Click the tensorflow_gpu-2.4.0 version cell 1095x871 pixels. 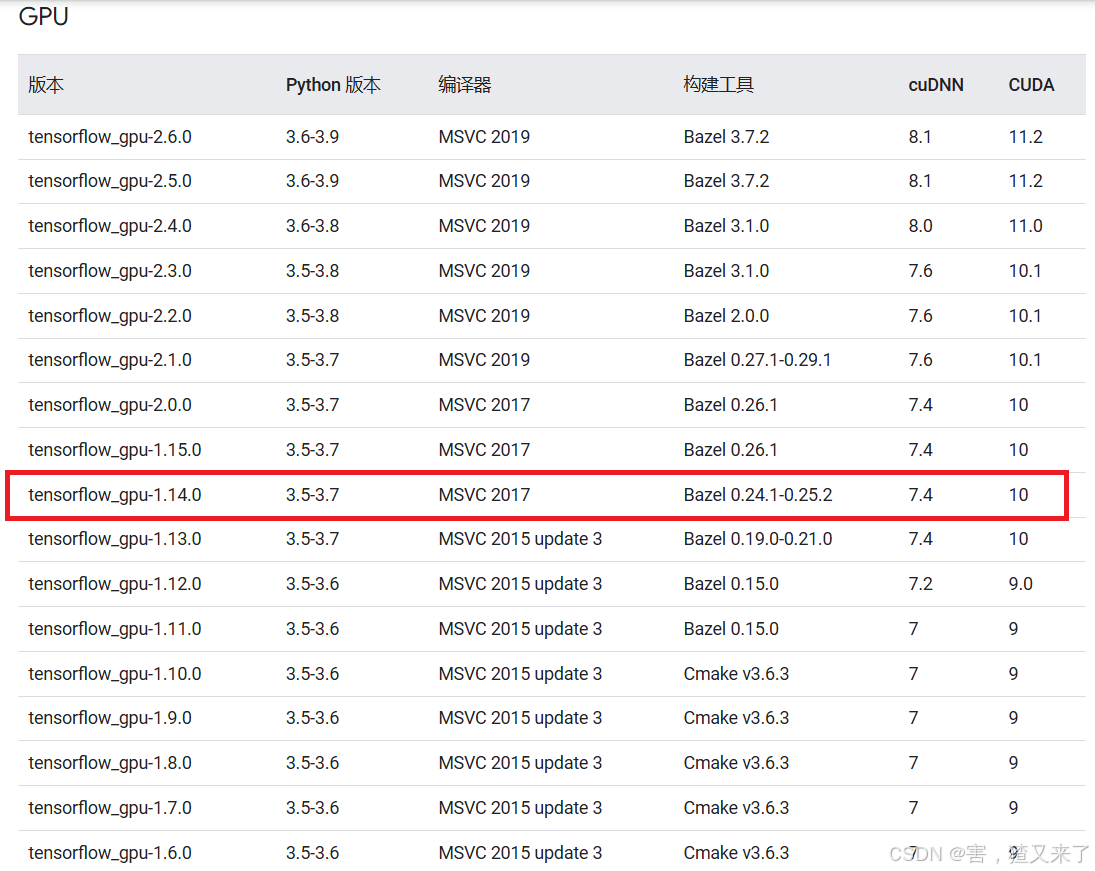pos(110,226)
